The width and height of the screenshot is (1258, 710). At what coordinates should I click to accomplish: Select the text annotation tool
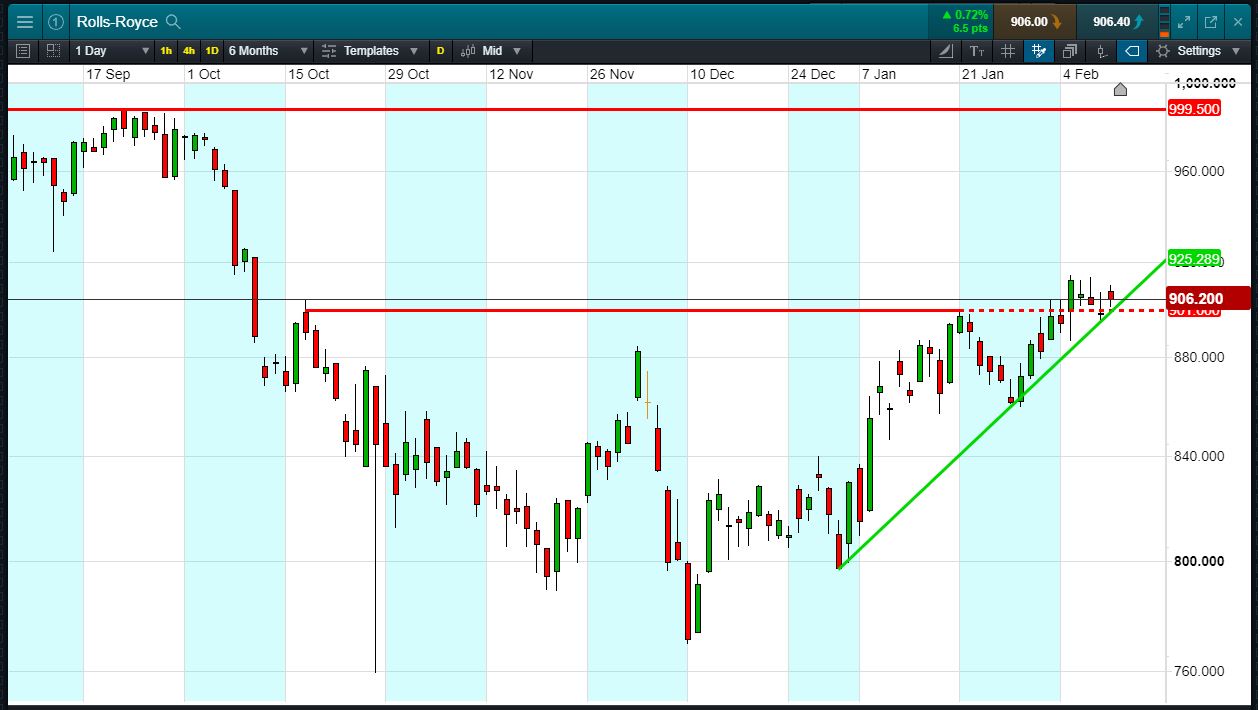pos(977,51)
